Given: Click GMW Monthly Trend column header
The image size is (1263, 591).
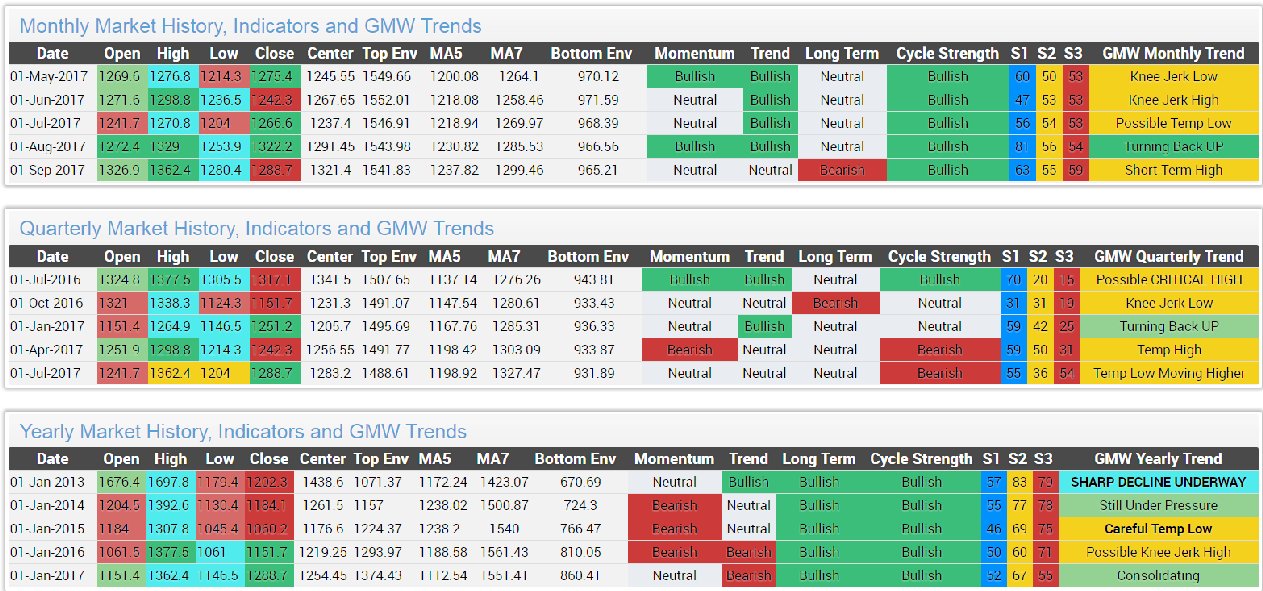Looking at the screenshot, I should pyautogui.click(x=1173, y=54).
